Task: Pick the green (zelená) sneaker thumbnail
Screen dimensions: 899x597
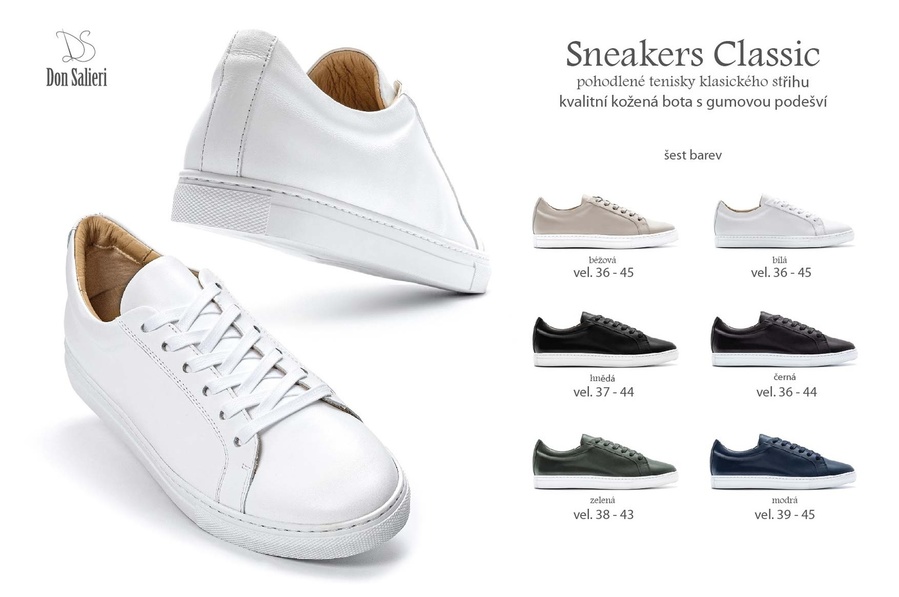Action: tap(605, 462)
